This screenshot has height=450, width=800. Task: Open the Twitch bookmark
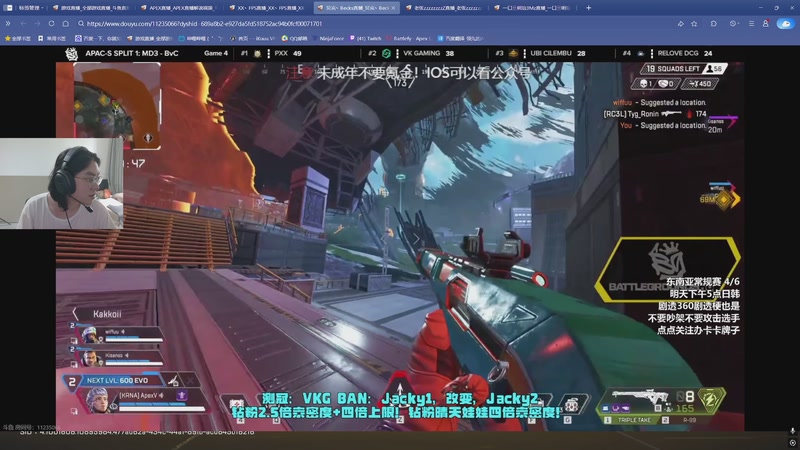coord(365,38)
